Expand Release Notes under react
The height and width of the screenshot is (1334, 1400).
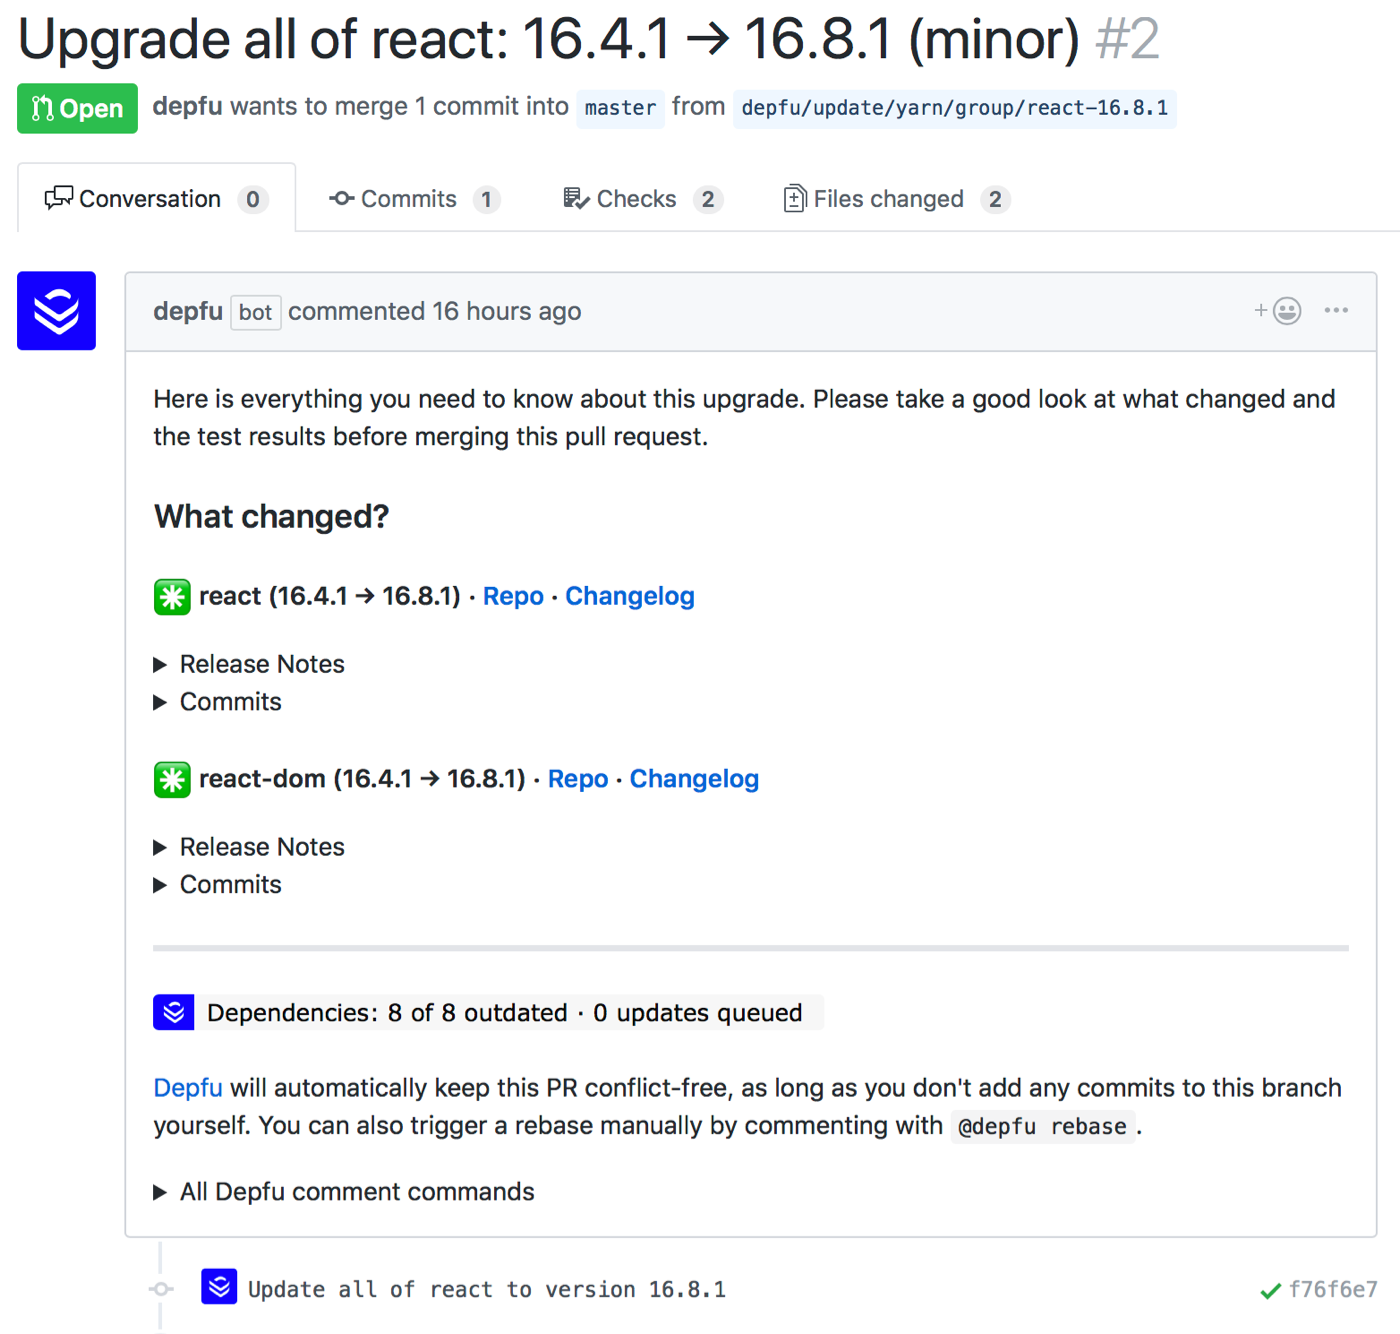[x=261, y=664]
